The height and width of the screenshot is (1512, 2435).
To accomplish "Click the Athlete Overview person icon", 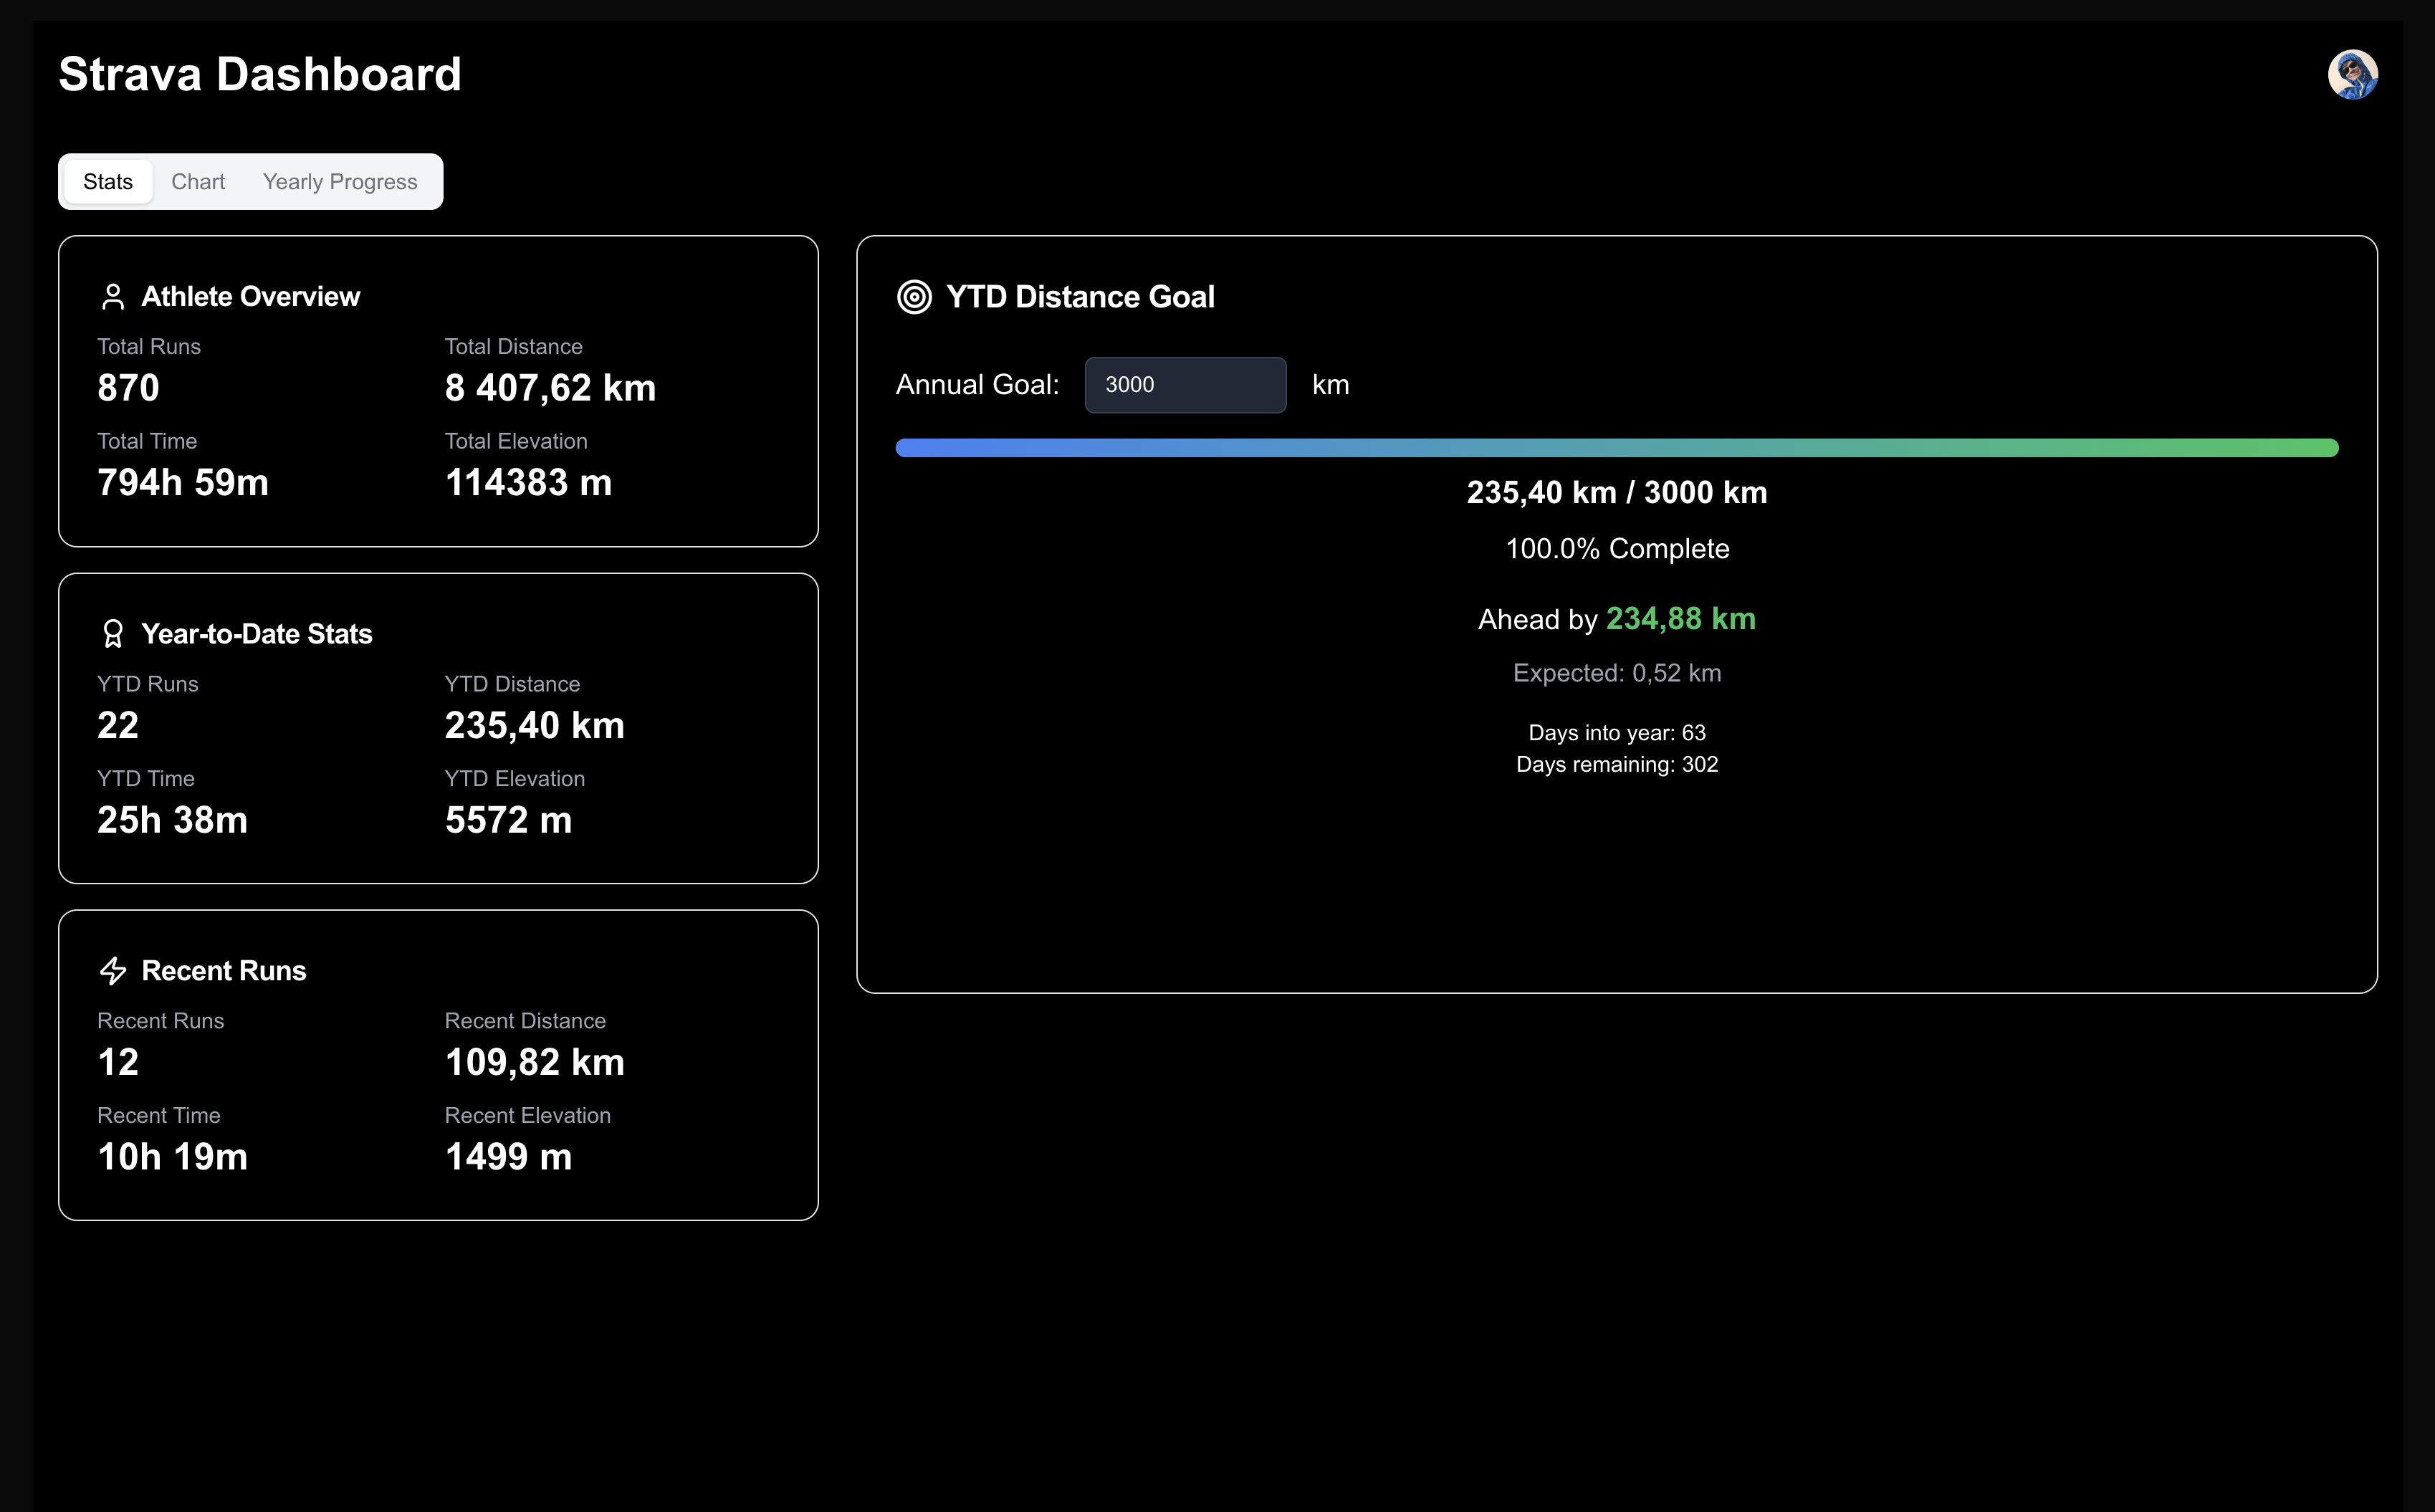I will point(113,297).
